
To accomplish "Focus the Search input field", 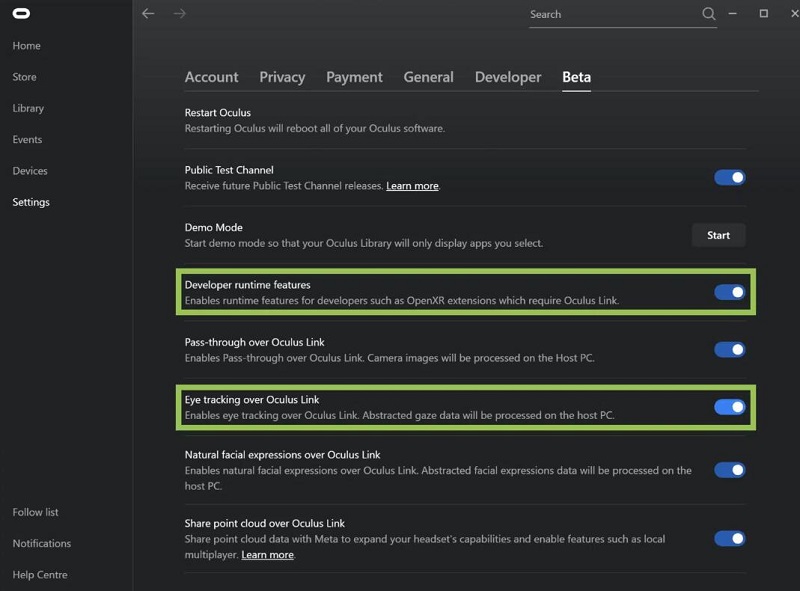I will tap(610, 15).
